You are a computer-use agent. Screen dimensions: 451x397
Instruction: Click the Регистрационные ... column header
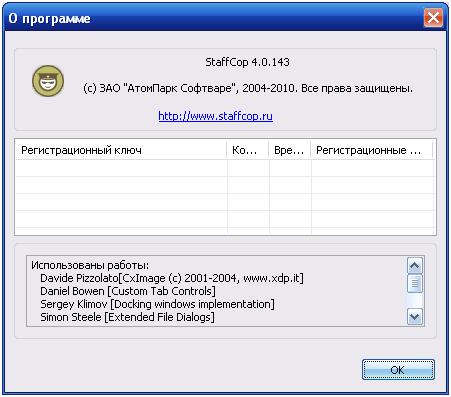point(372,150)
